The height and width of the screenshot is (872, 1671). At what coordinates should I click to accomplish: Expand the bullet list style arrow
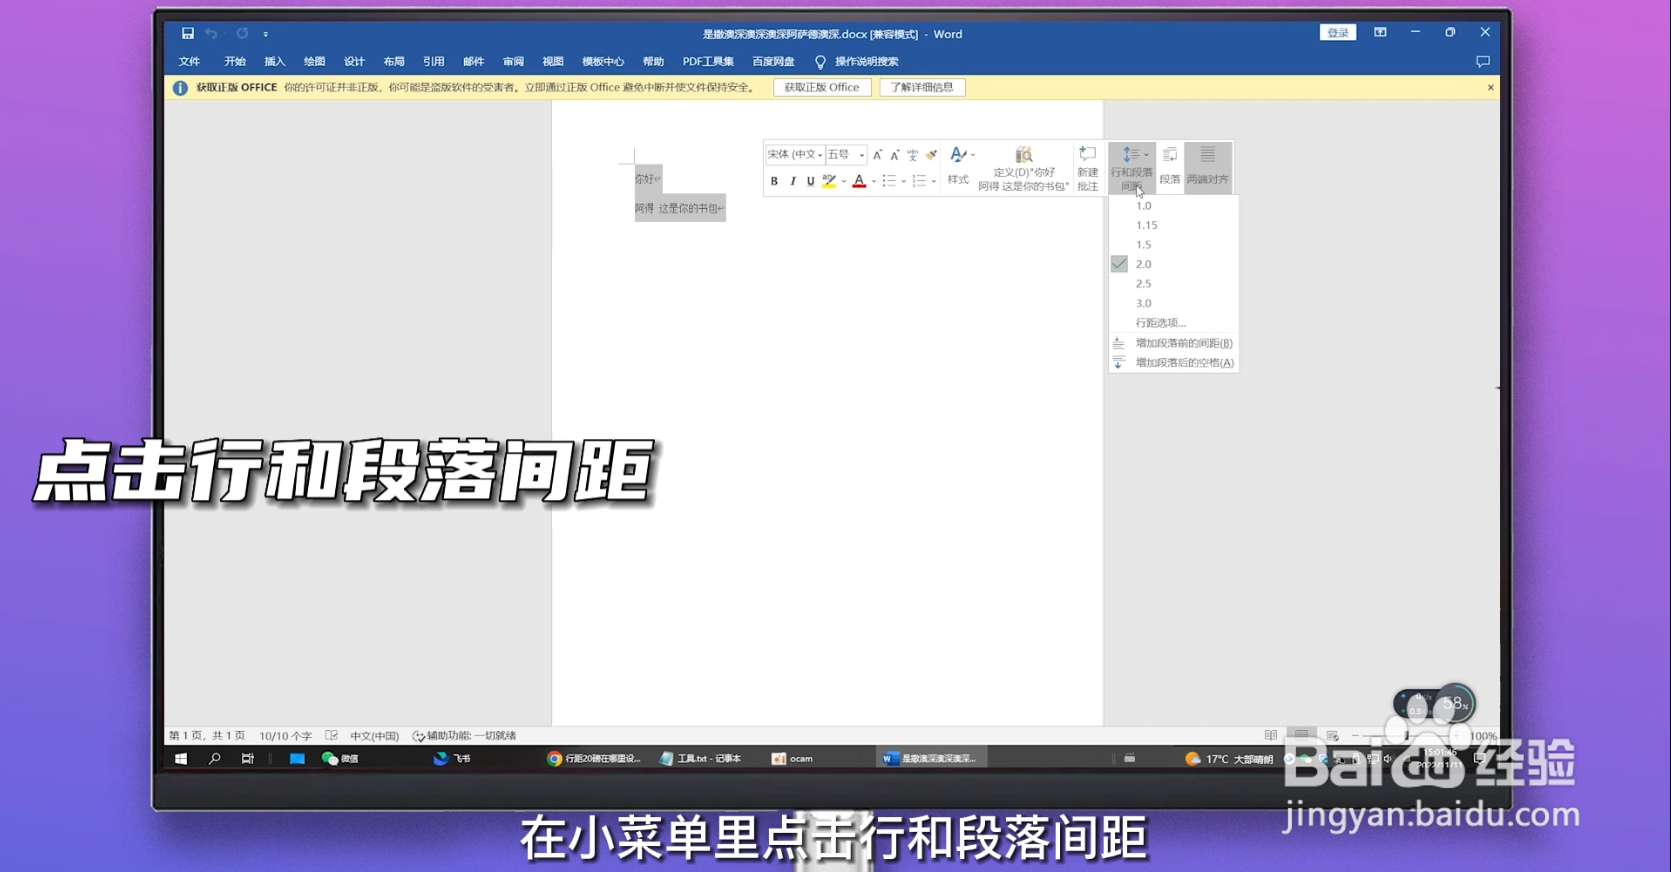click(903, 182)
